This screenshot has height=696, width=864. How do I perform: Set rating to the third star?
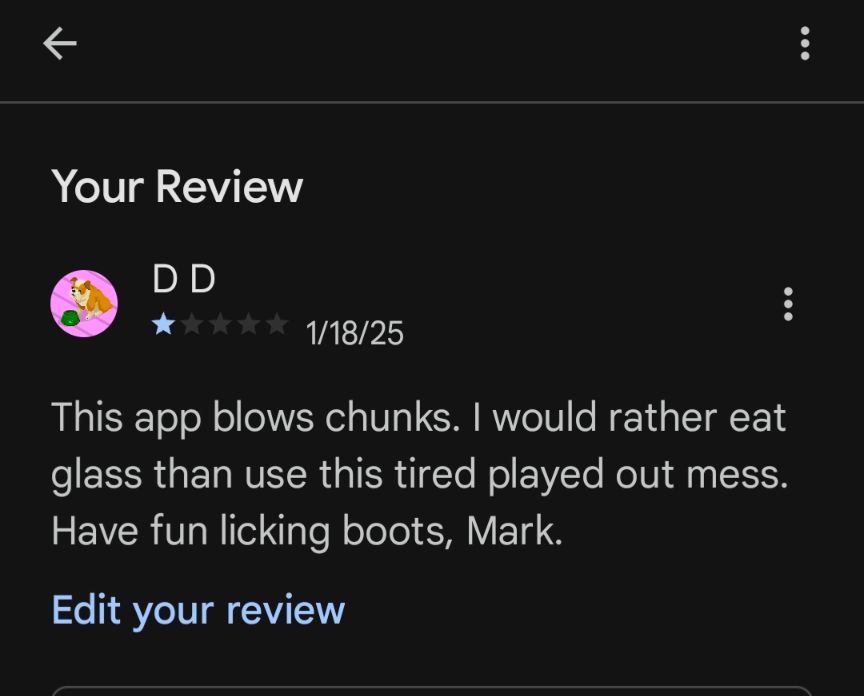(220, 324)
